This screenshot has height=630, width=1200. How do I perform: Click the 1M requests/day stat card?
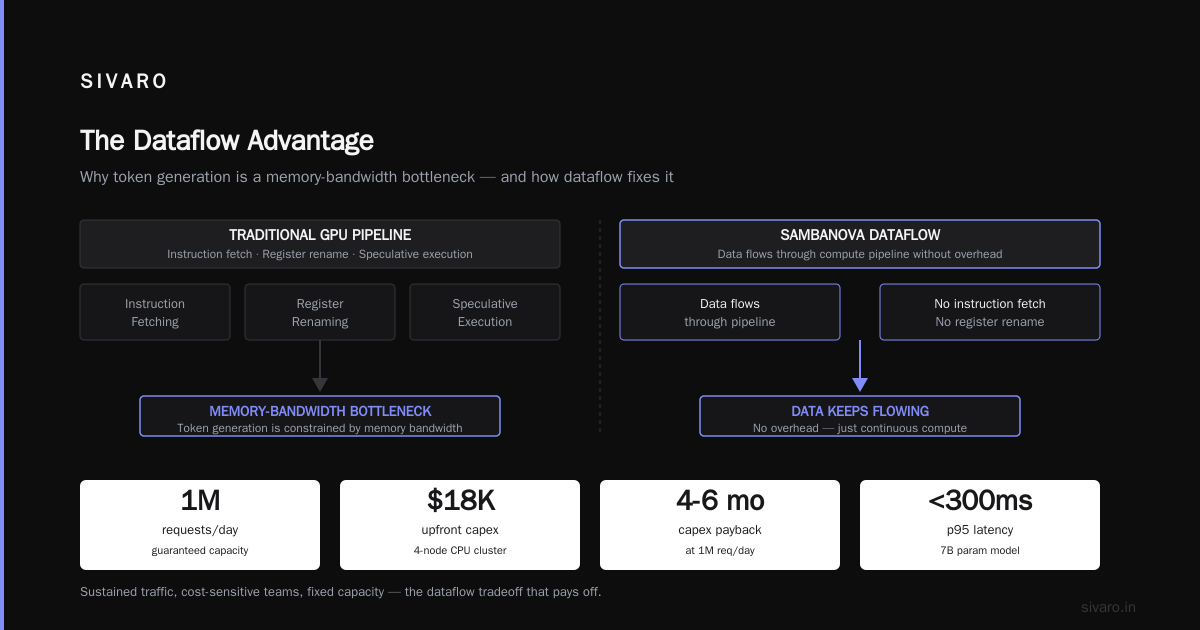point(200,525)
